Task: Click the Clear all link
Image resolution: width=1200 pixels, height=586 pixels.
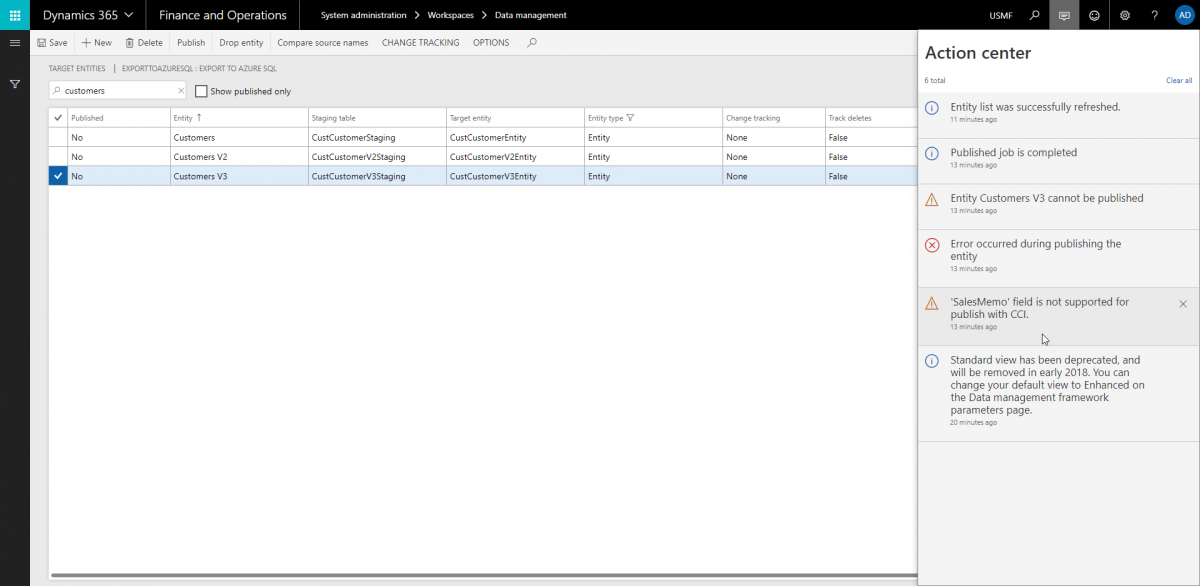Action: pyautogui.click(x=1179, y=80)
